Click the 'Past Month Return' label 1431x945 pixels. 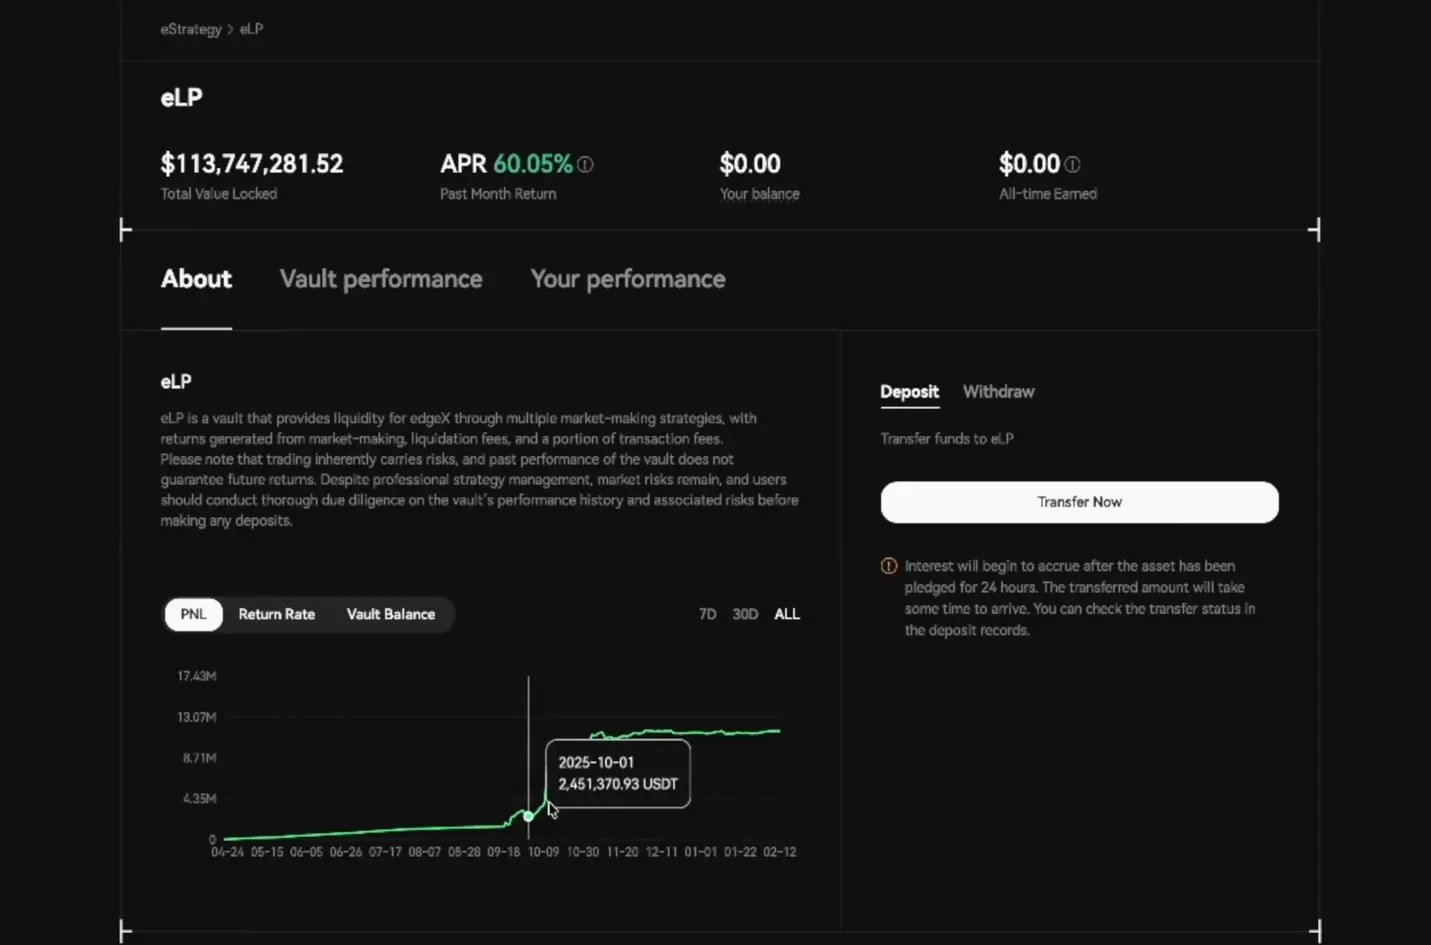pyautogui.click(x=498, y=194)
